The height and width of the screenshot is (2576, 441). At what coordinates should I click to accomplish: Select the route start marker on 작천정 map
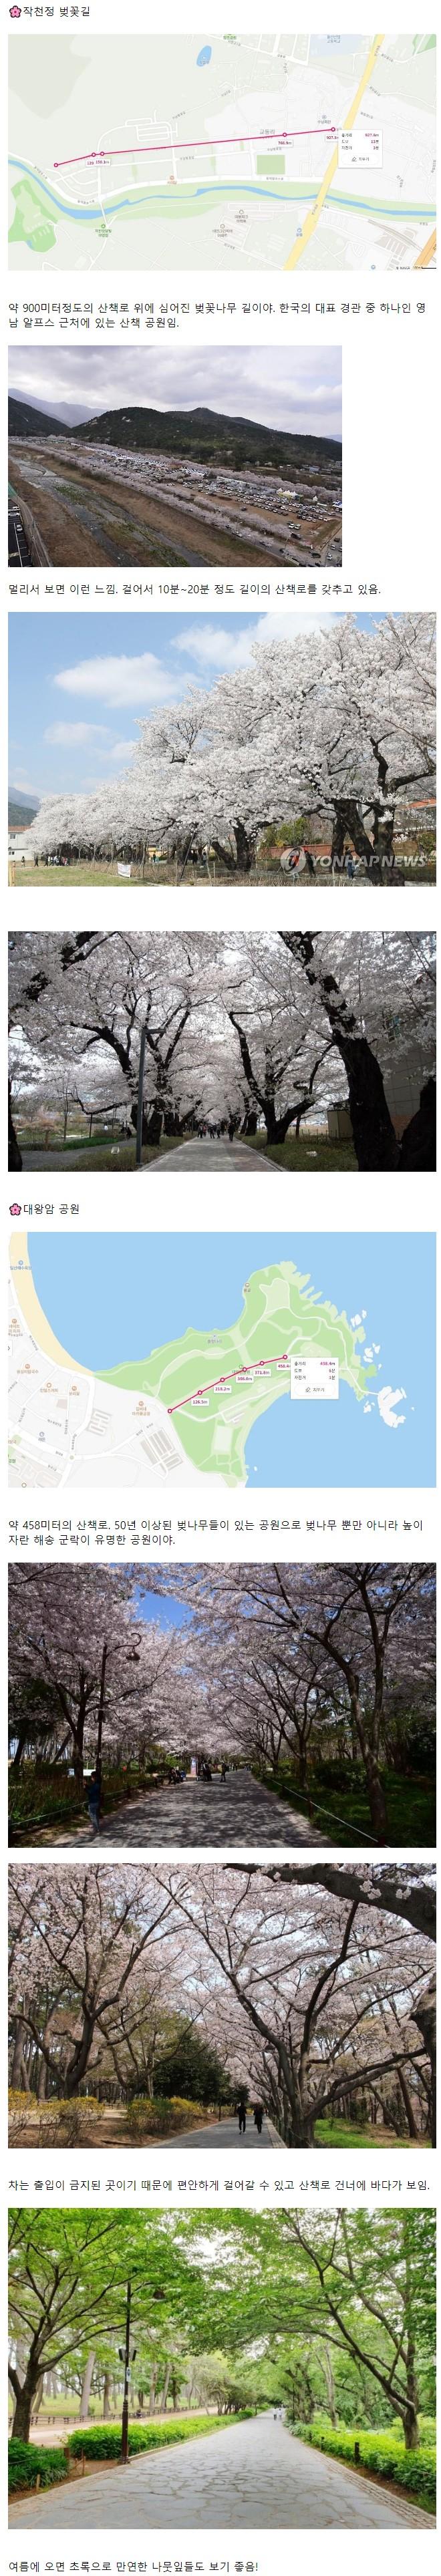pyautogui.click(x=56, y=164)
